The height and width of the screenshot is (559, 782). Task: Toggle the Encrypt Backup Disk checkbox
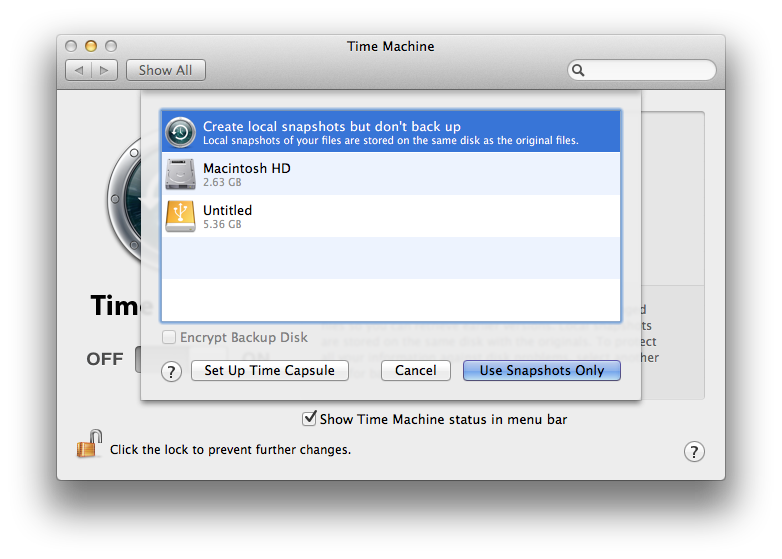[x=169, y=337]
